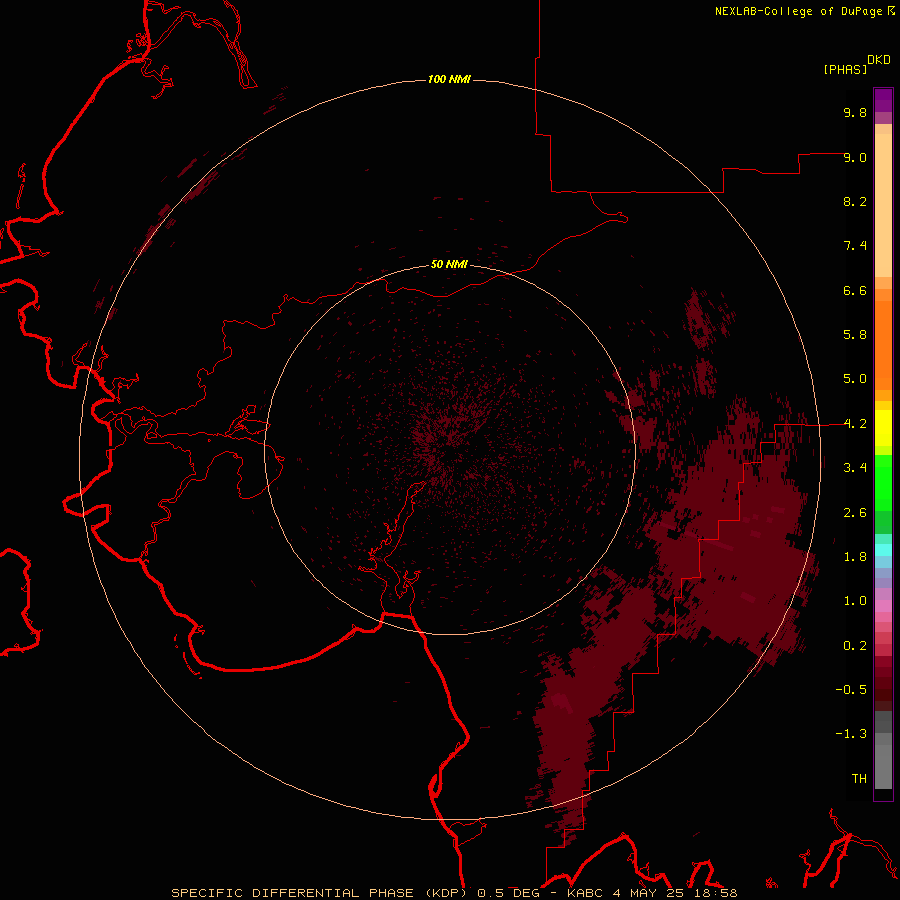
Task: Click the 6.6 value on the color scale
Action: [855, 290]
